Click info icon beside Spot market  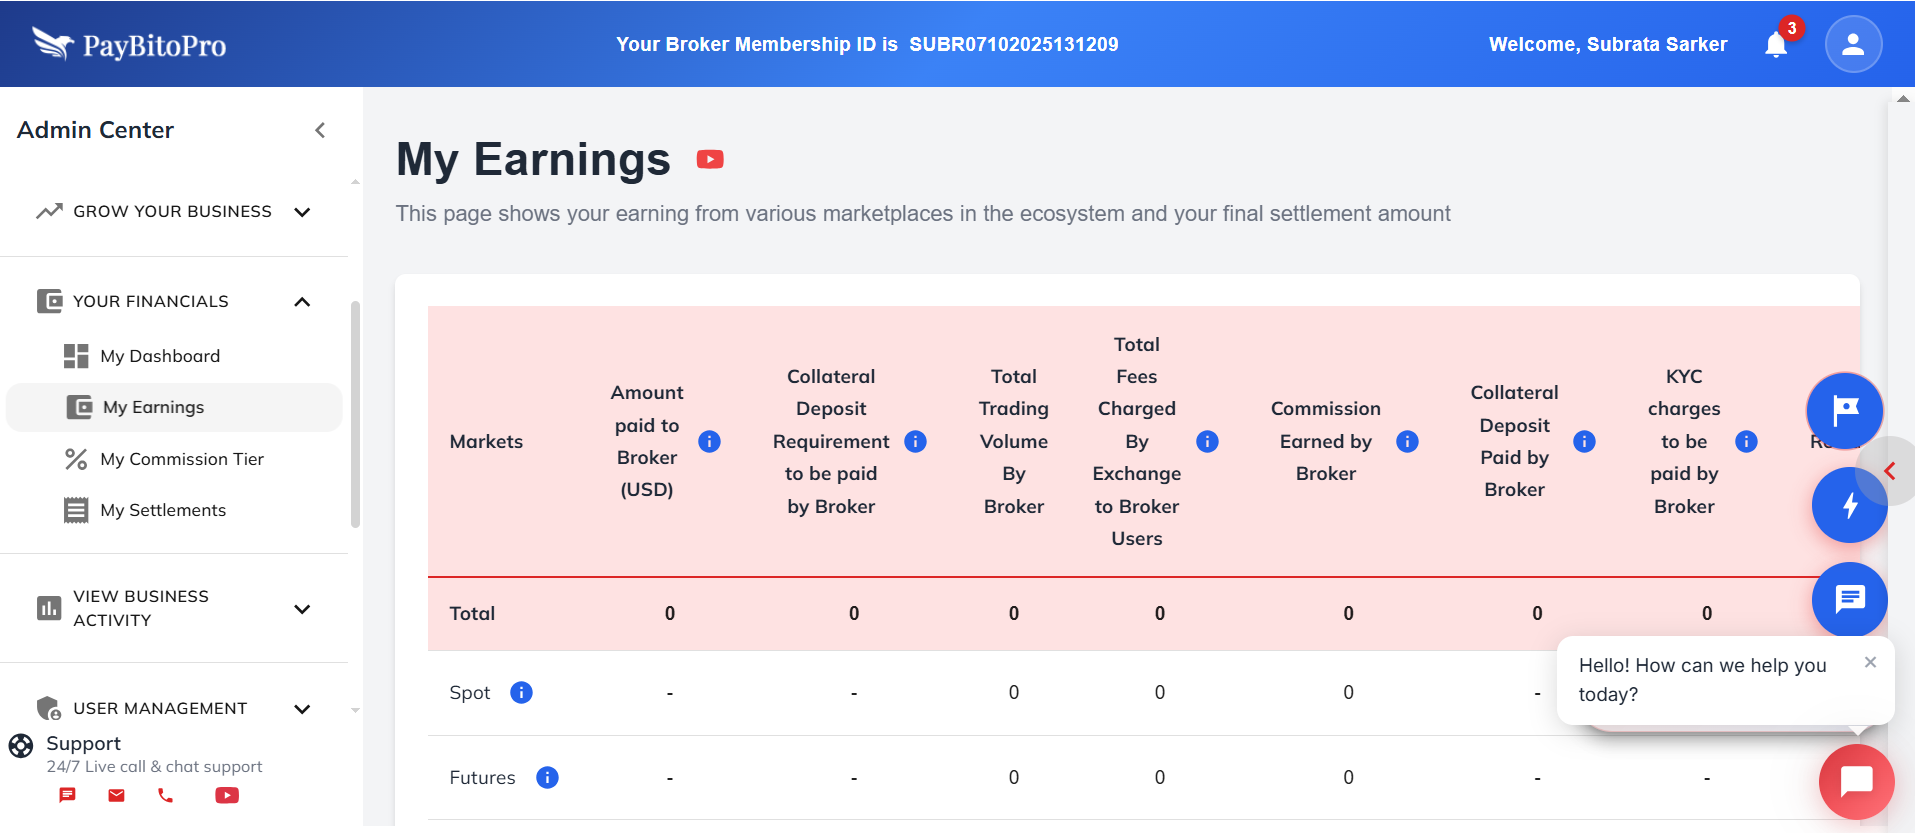[521, 692]
